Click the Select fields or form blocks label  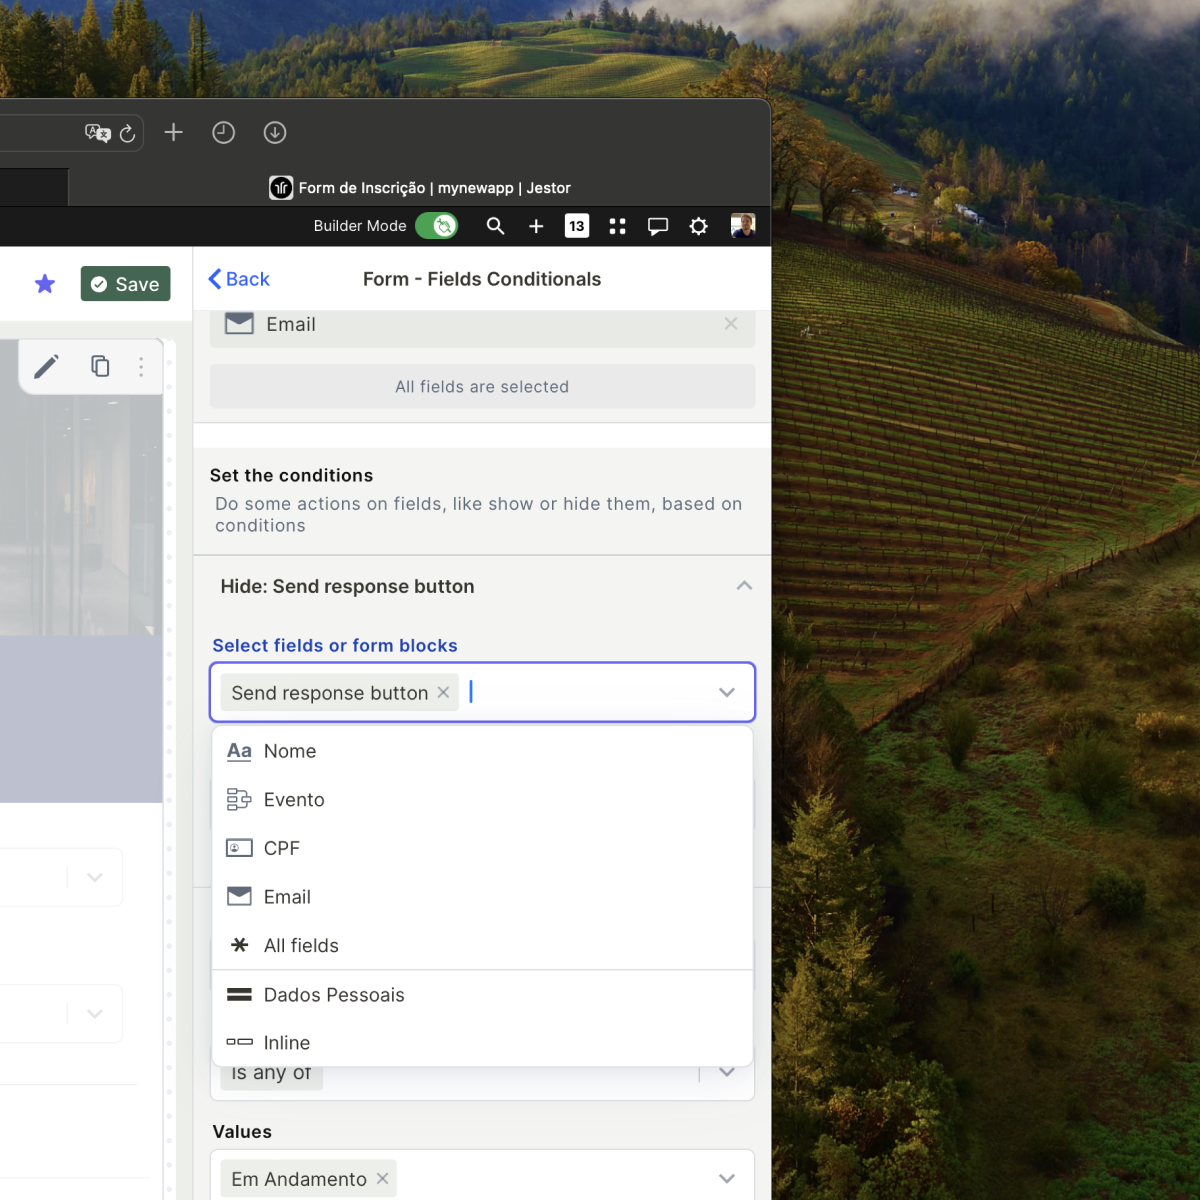[x=335, y=645]
